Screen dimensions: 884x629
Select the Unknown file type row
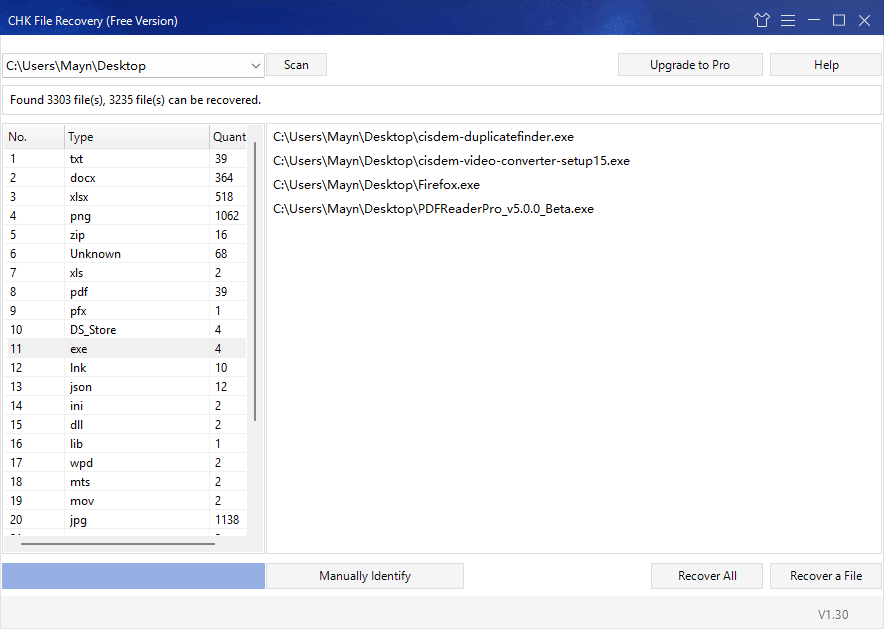120,253
